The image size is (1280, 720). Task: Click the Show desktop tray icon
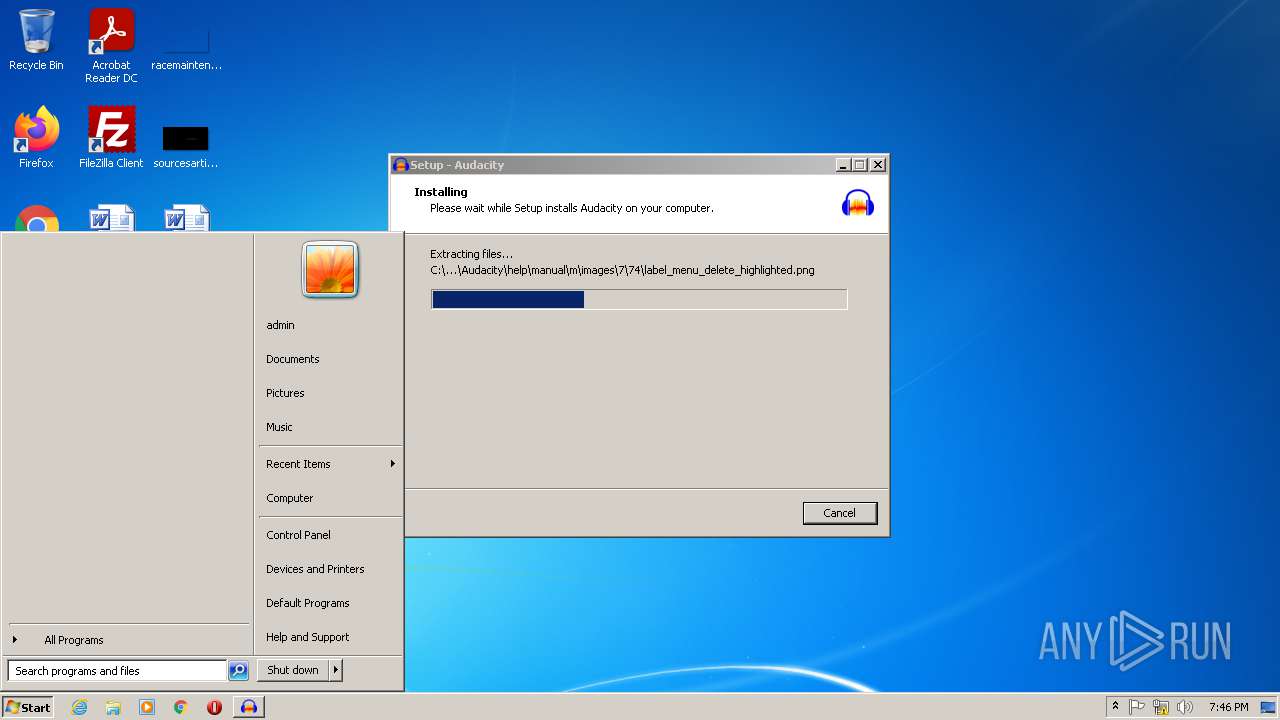(x=1268, y=707)
